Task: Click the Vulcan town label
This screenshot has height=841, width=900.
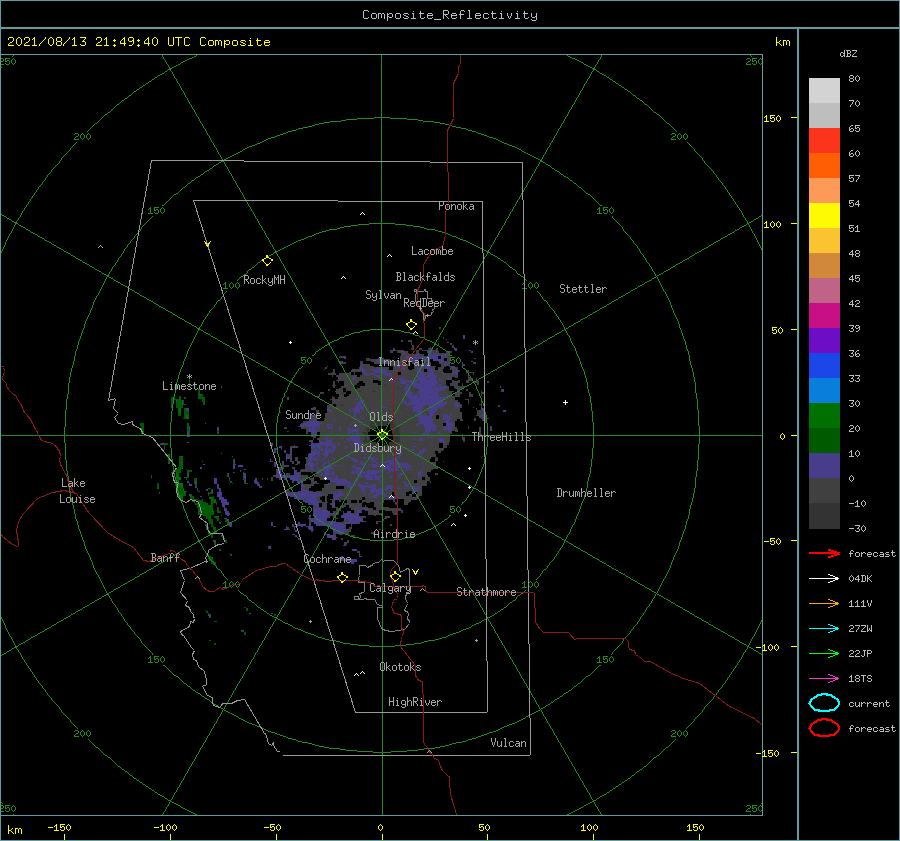Action: [508, 743]
